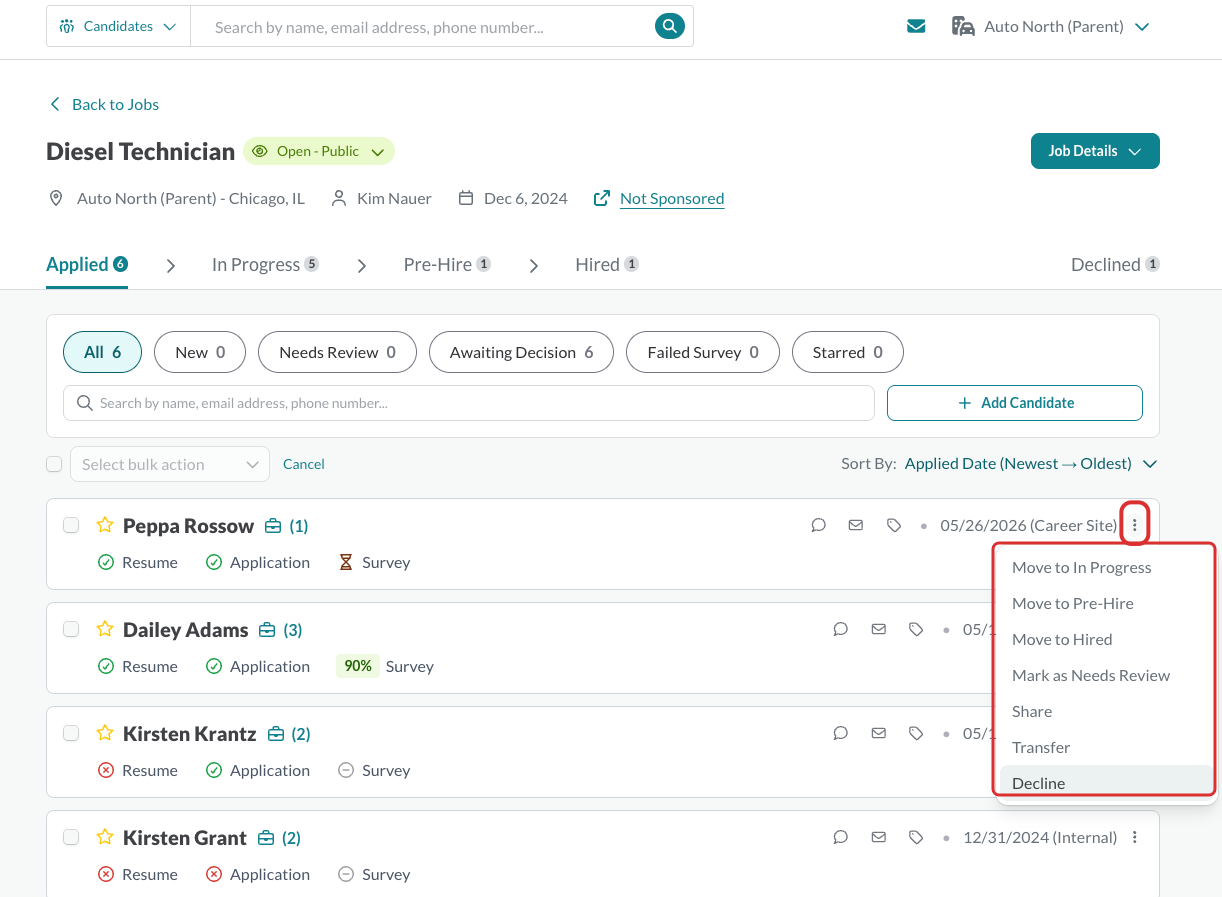
Task: Switch to the In Progress tab
Action: (x=265, y=264)
